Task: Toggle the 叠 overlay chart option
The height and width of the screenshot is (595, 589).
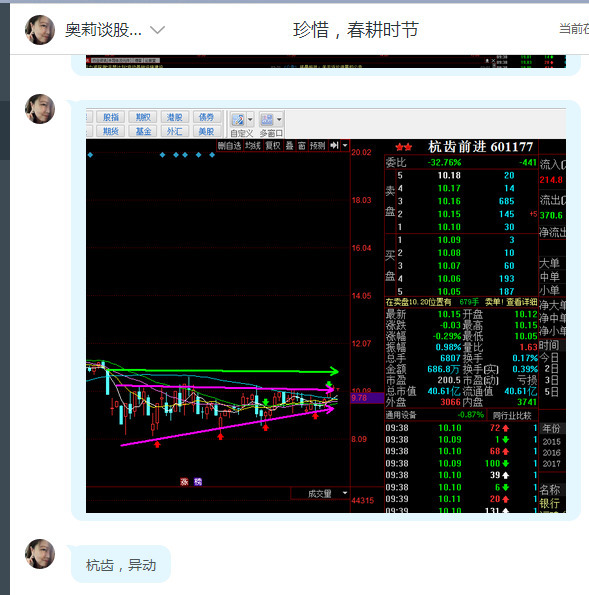Action: pos(289,145)
